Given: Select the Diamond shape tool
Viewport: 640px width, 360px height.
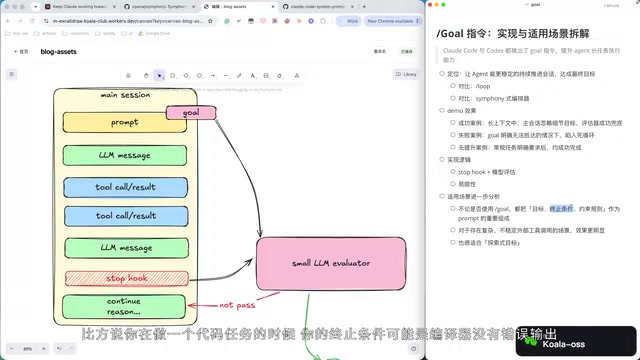Looking at the screenshot, I should tap(186, 76).
